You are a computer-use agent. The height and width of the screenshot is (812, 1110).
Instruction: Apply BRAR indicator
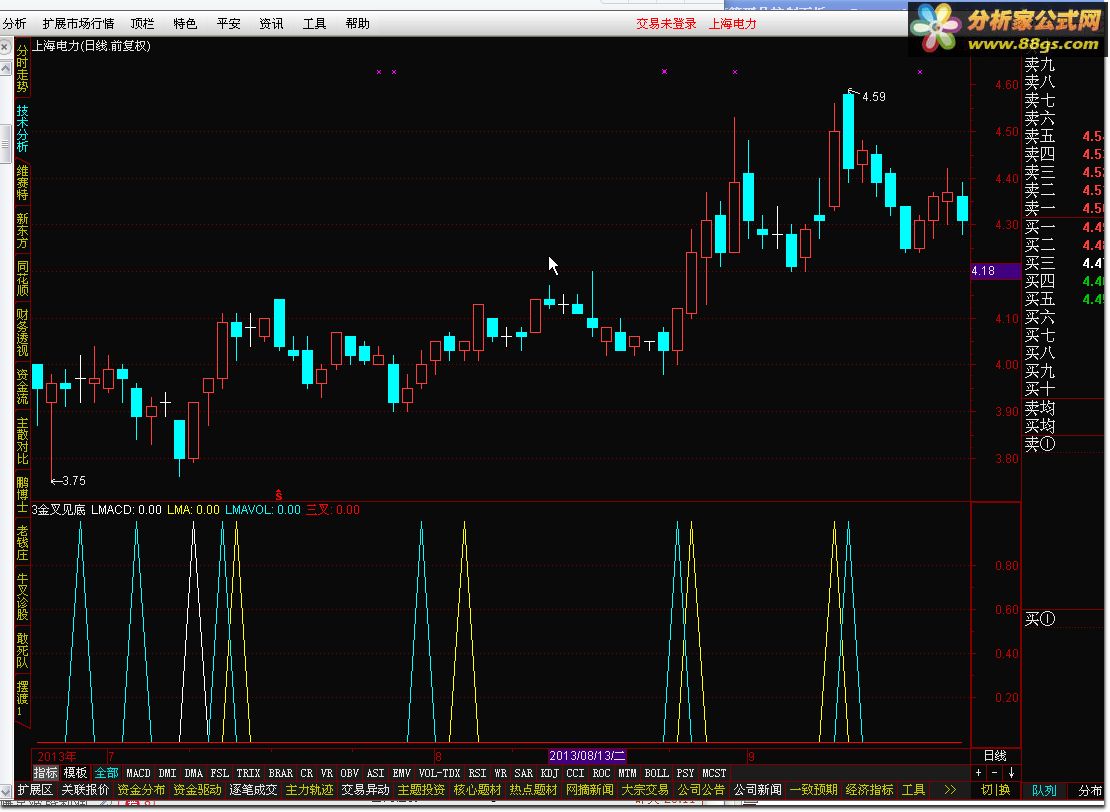(x=280, y=773)
